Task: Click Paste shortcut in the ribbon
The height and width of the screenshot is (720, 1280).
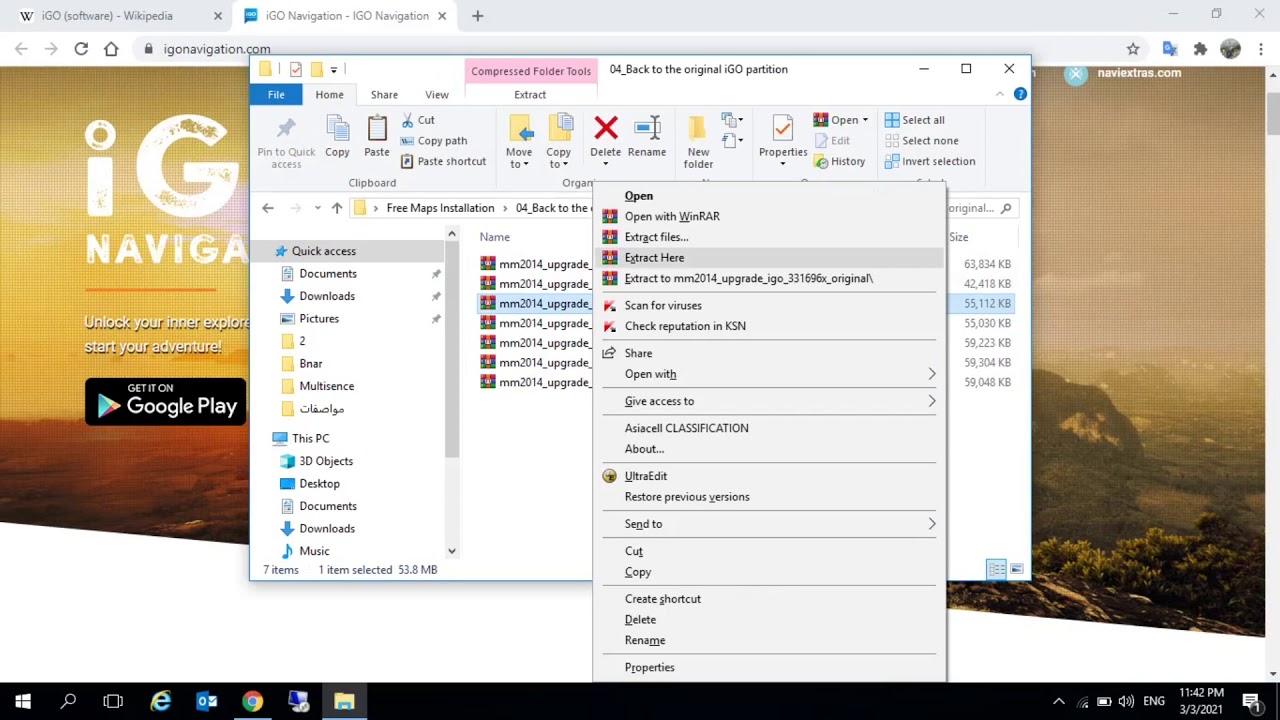Action: pos(443,162)
